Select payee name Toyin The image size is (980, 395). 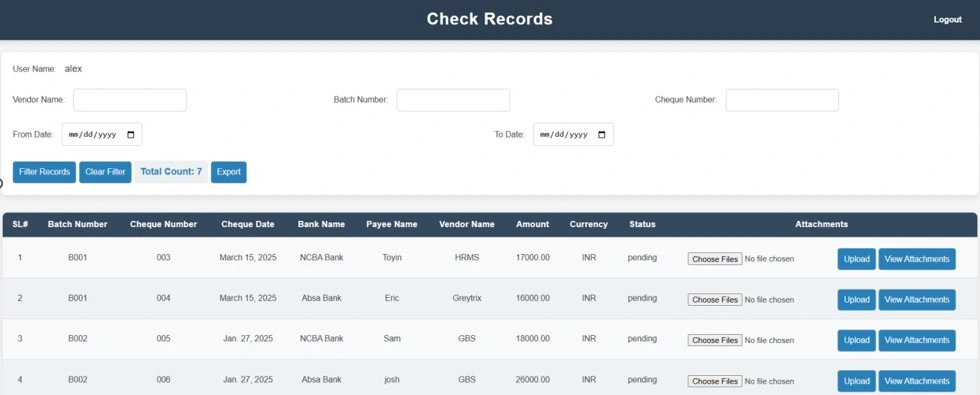392,258
